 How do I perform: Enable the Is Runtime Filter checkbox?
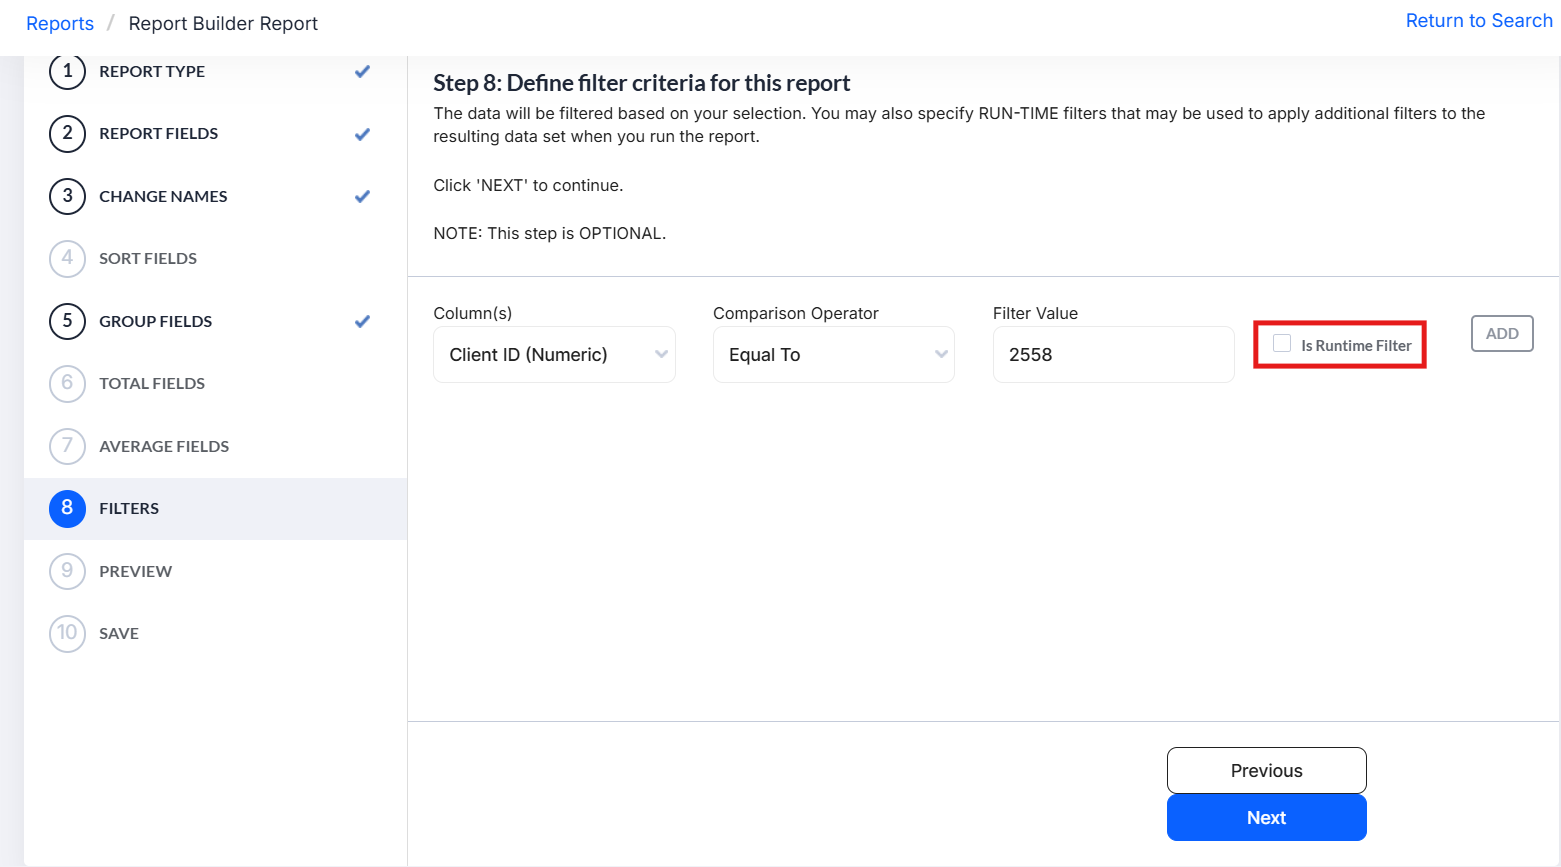pos(1282,344)
